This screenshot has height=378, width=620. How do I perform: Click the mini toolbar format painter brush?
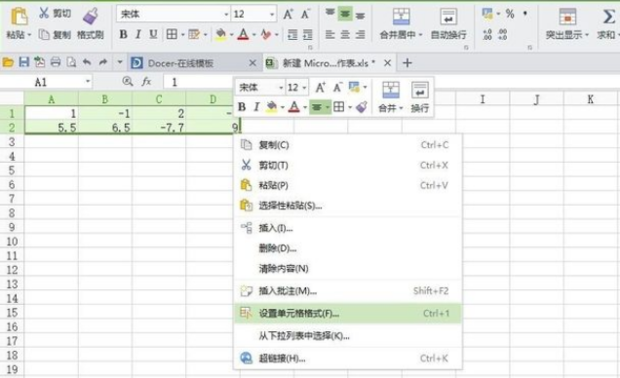tap(361, 107)
